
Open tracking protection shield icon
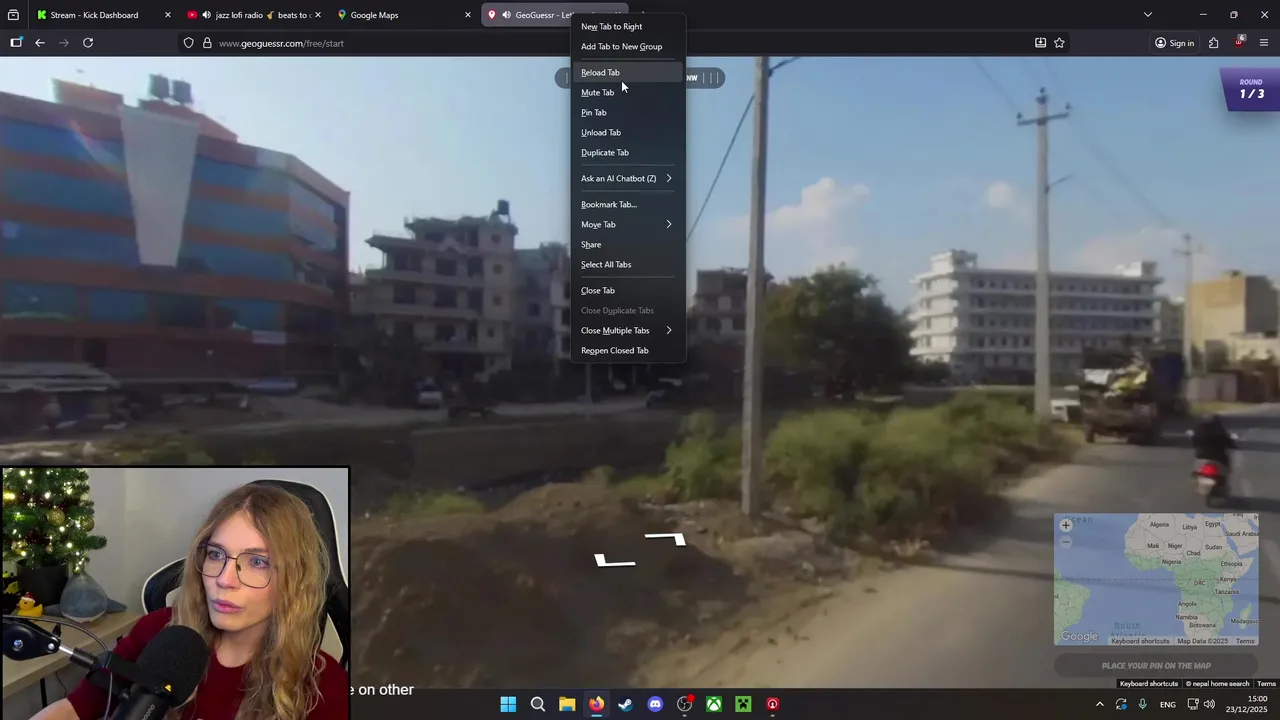tap(188, 43)
